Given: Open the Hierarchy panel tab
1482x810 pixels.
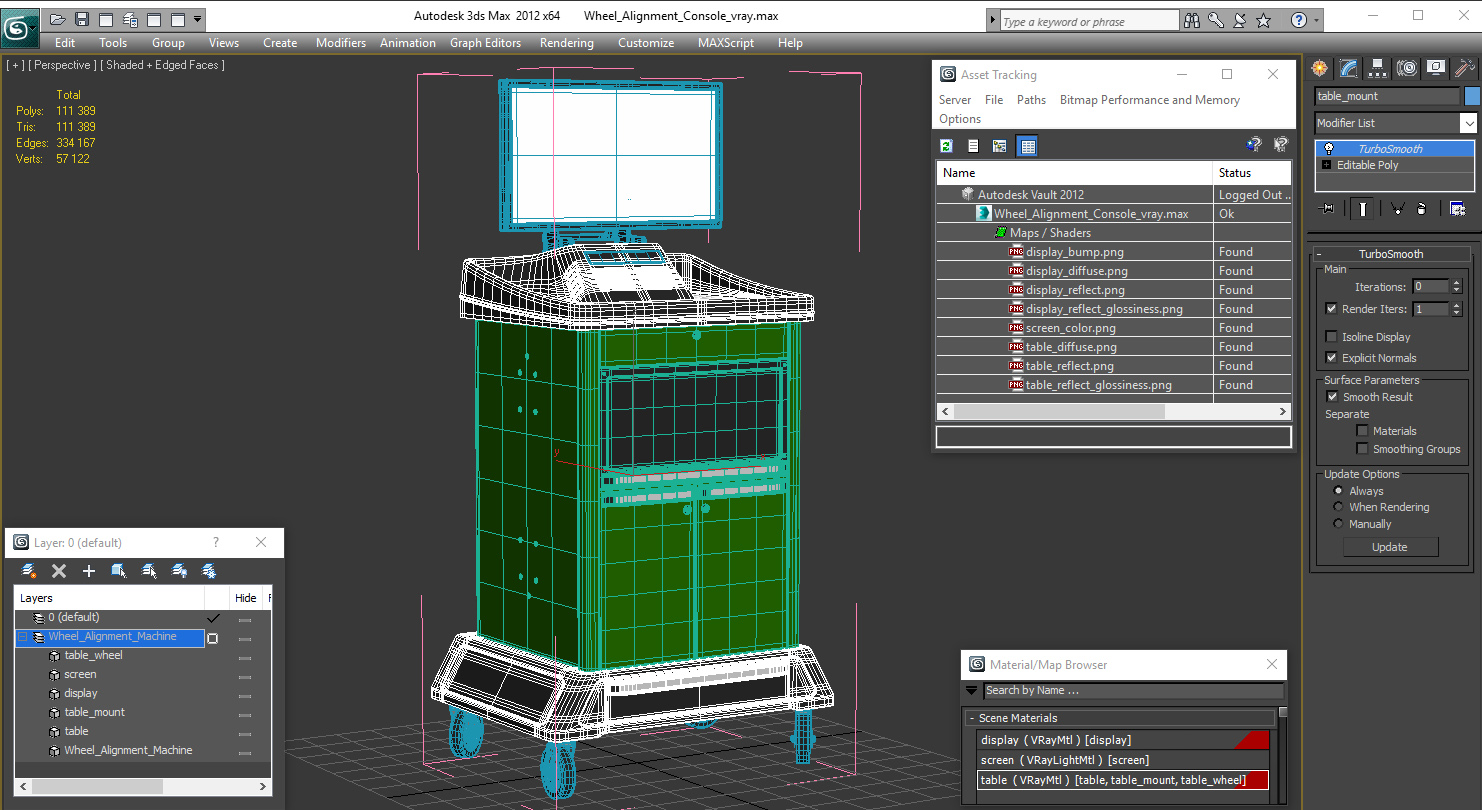Looking at the screenshot, I should pos(1378,68).
